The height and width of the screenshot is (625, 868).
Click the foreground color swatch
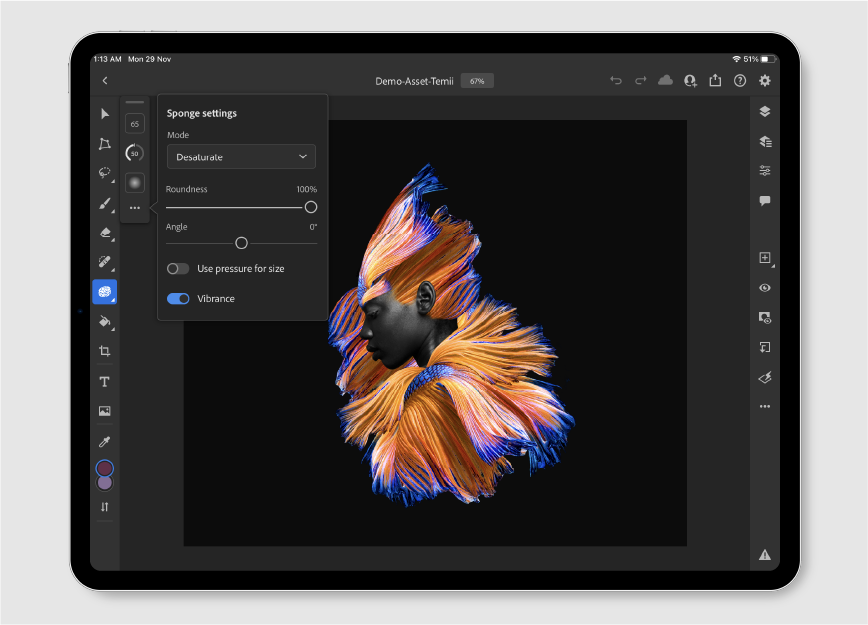click(104, 468)
